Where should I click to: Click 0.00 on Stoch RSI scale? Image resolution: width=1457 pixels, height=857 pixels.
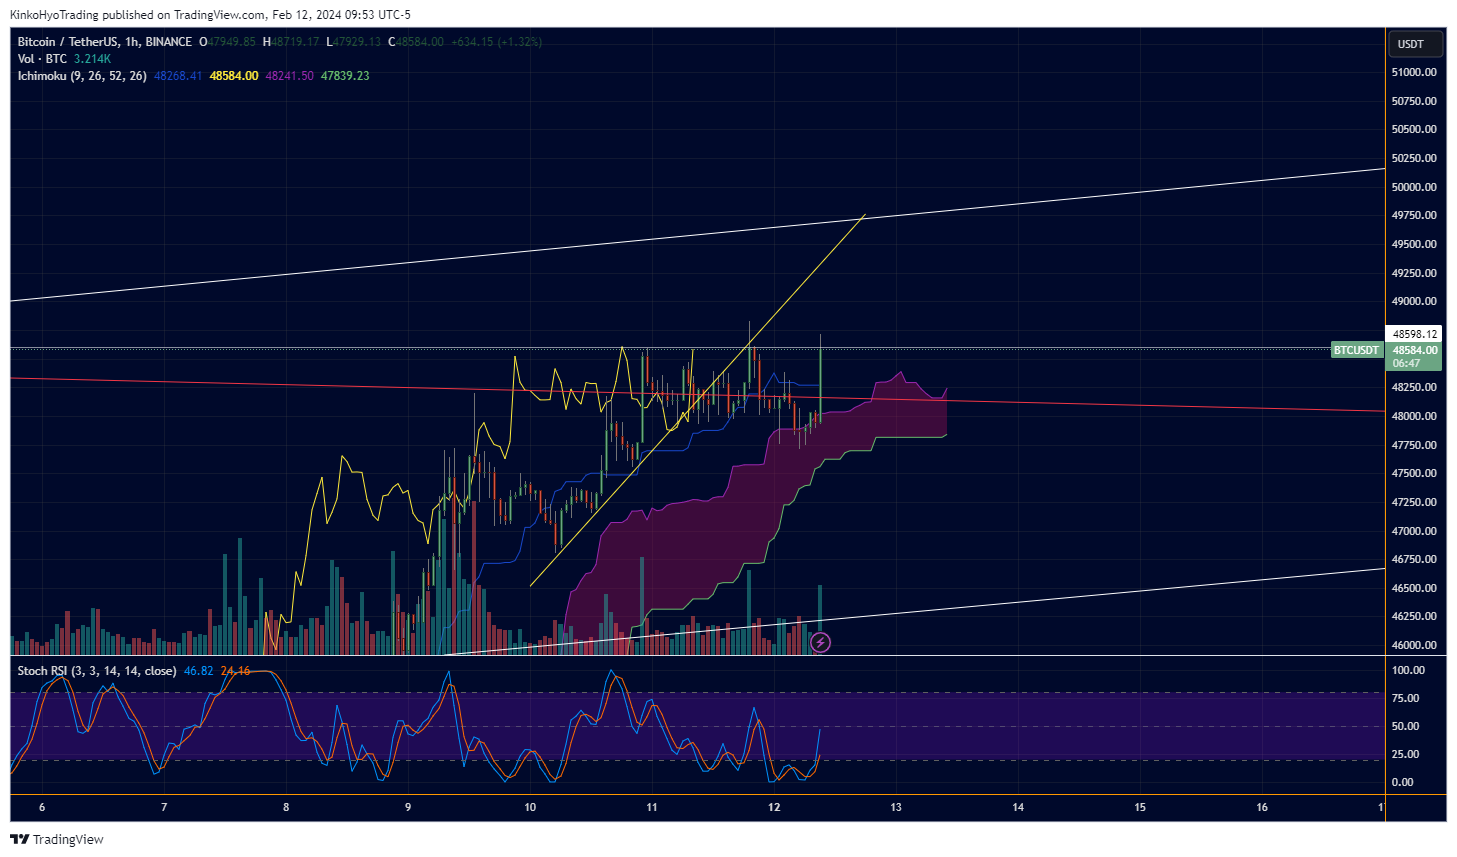coord(1402,782)
